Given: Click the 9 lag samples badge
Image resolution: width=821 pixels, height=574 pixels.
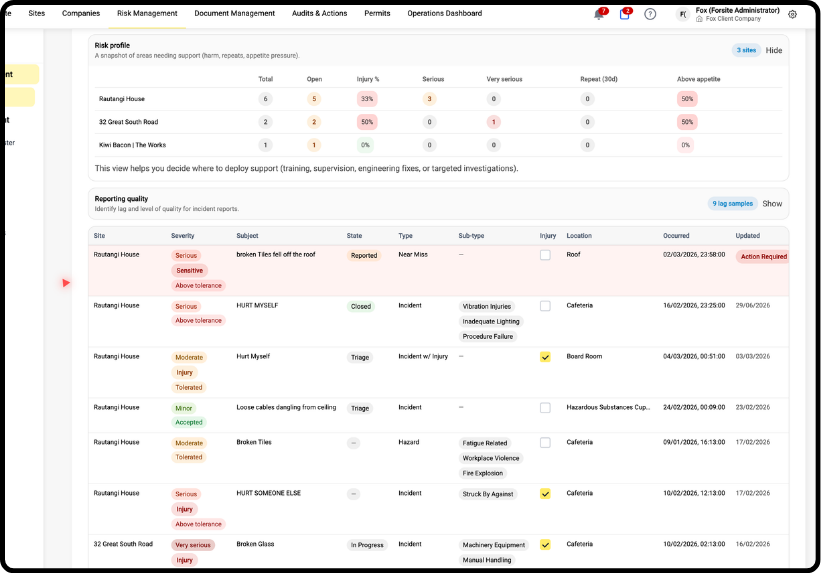Looking at the screenshot, I should pyautogui.click(x=732, y=204).
